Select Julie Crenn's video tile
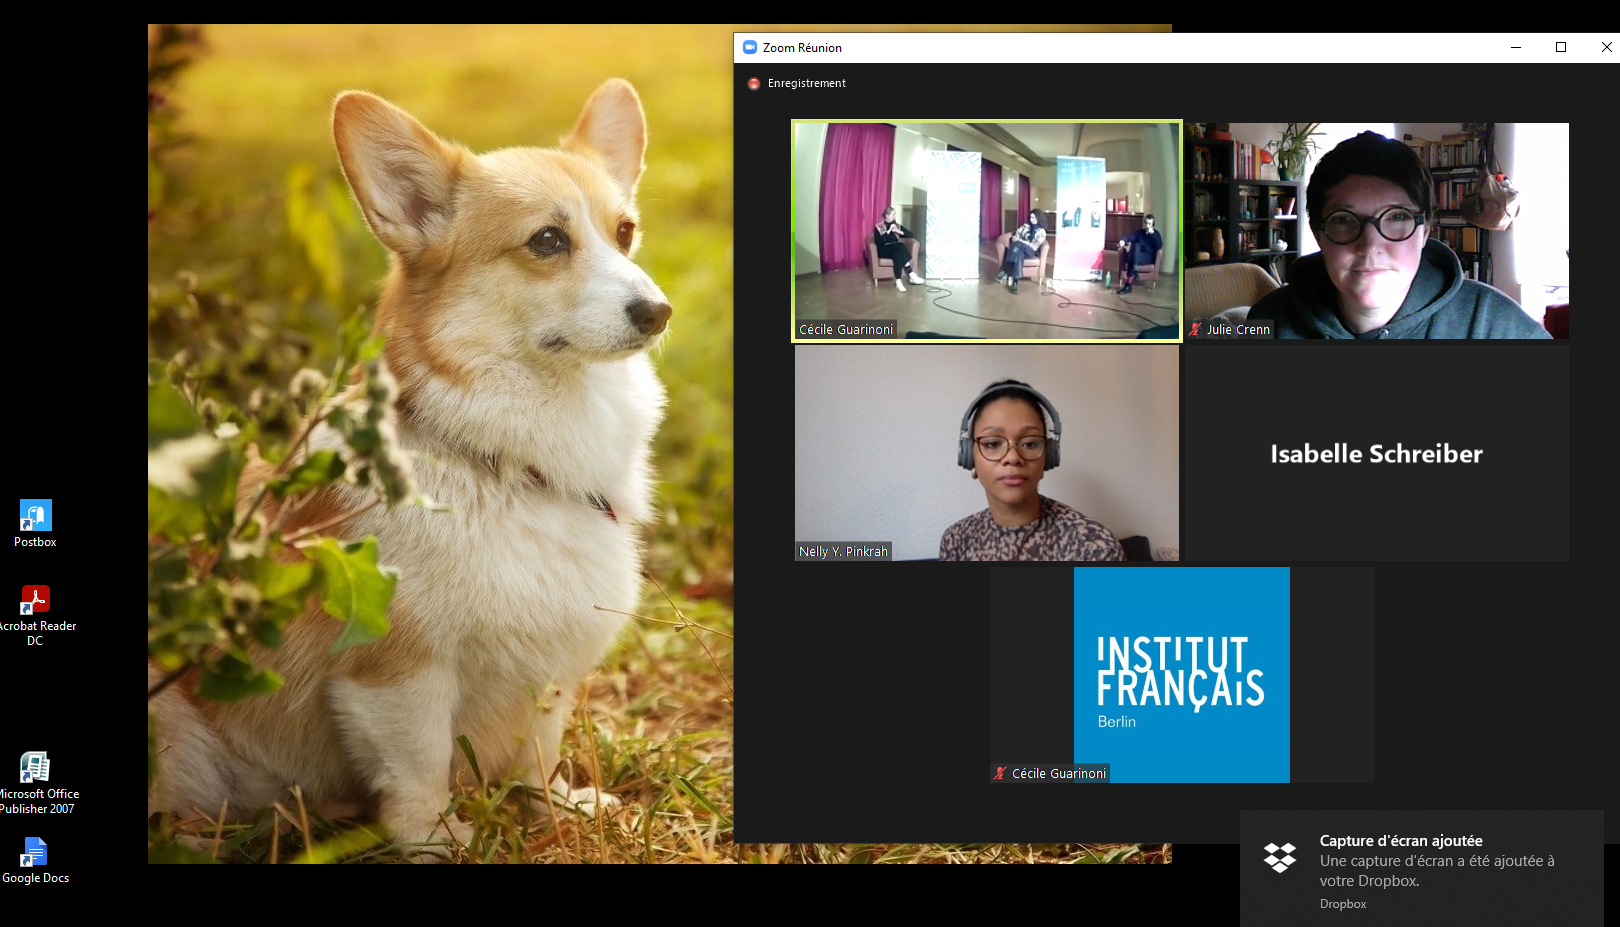The height and width of the screenshot is (927, 1620). [x=1376, y=231]
